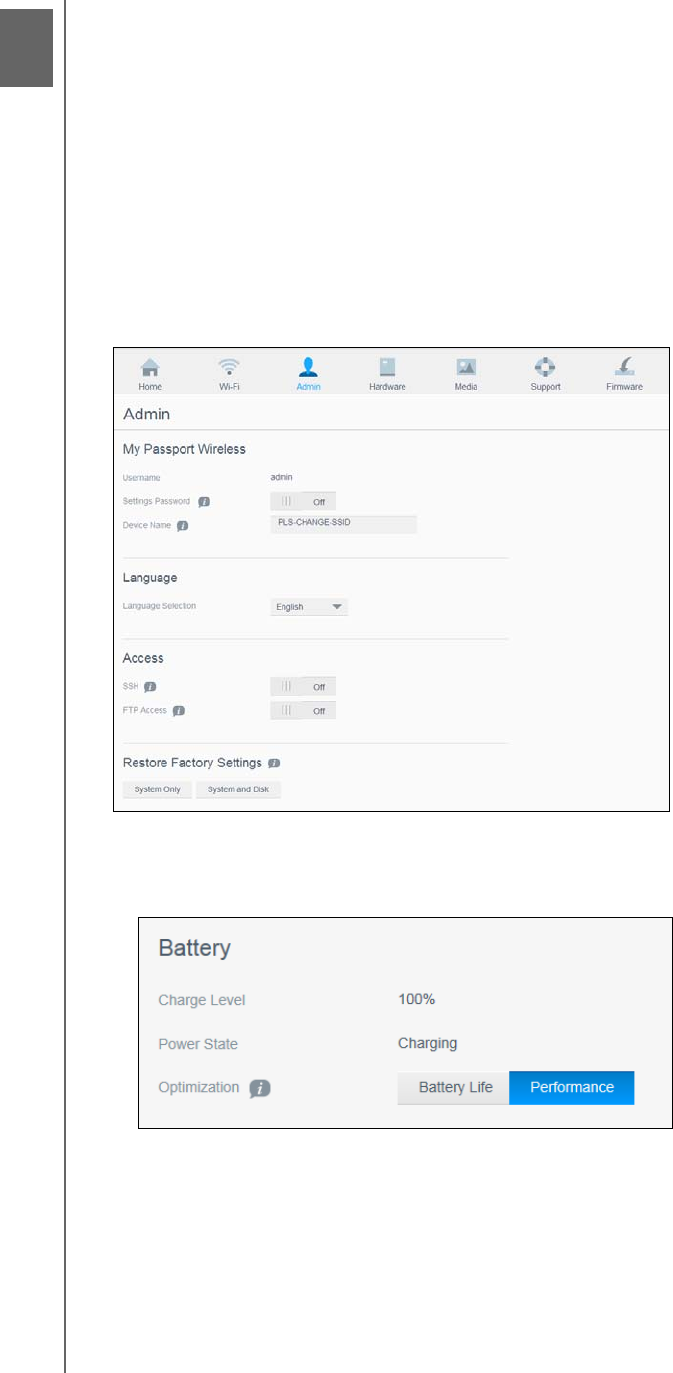Show info for Device Name

pos(183,525)
